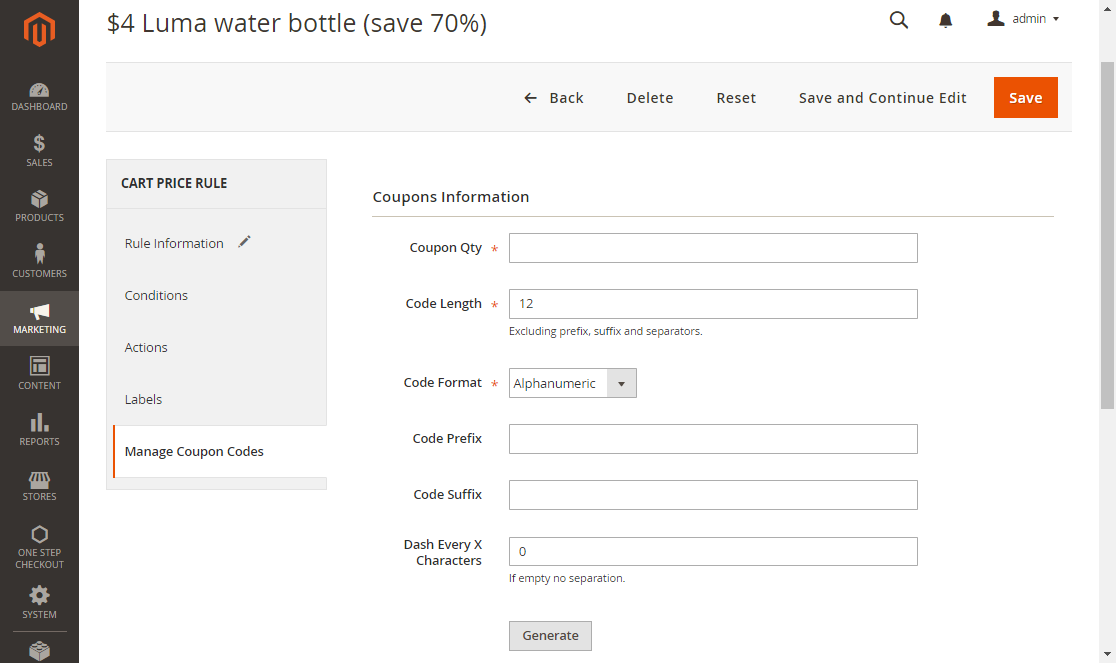Open the Code Format dropdown
The height and width of the screenshot is (663, 1116).
click(x=572, y=383)
